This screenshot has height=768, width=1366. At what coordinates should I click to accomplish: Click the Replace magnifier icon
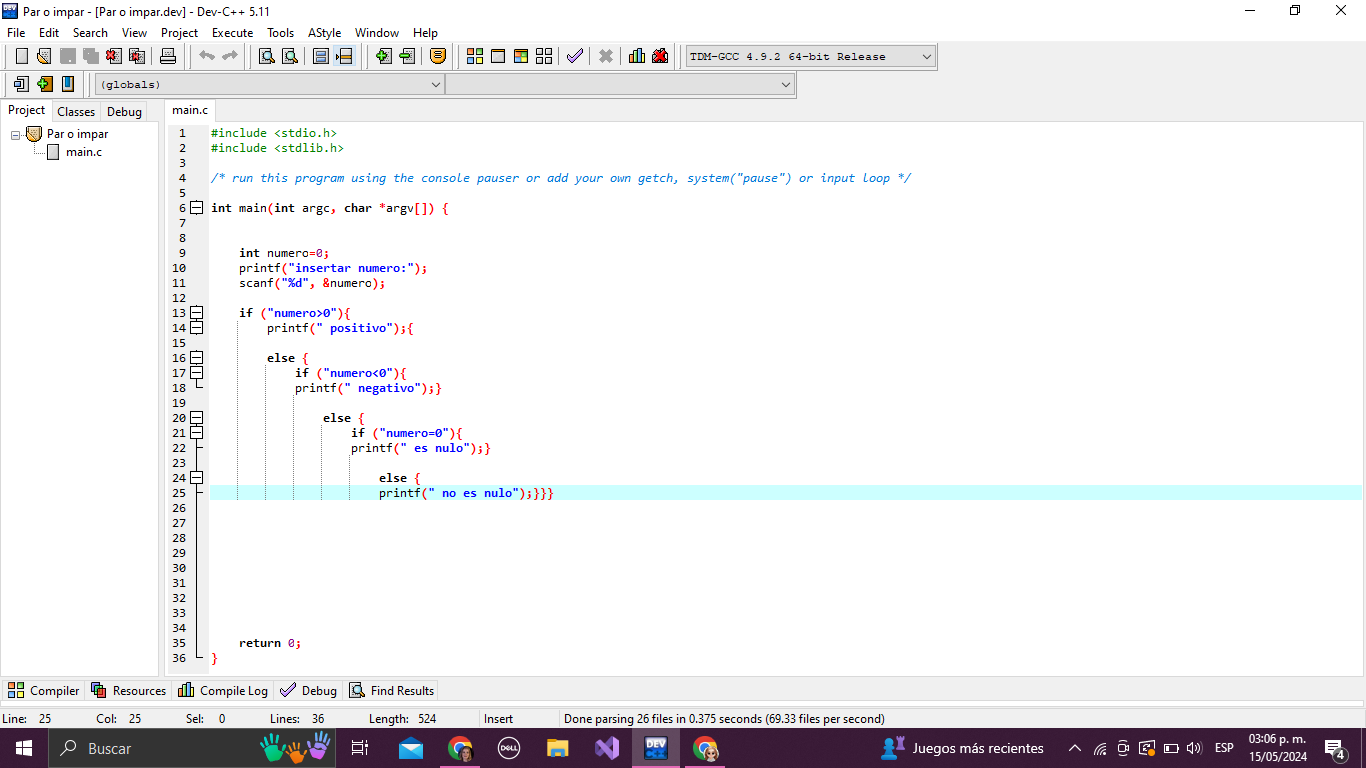pos(289,56)
